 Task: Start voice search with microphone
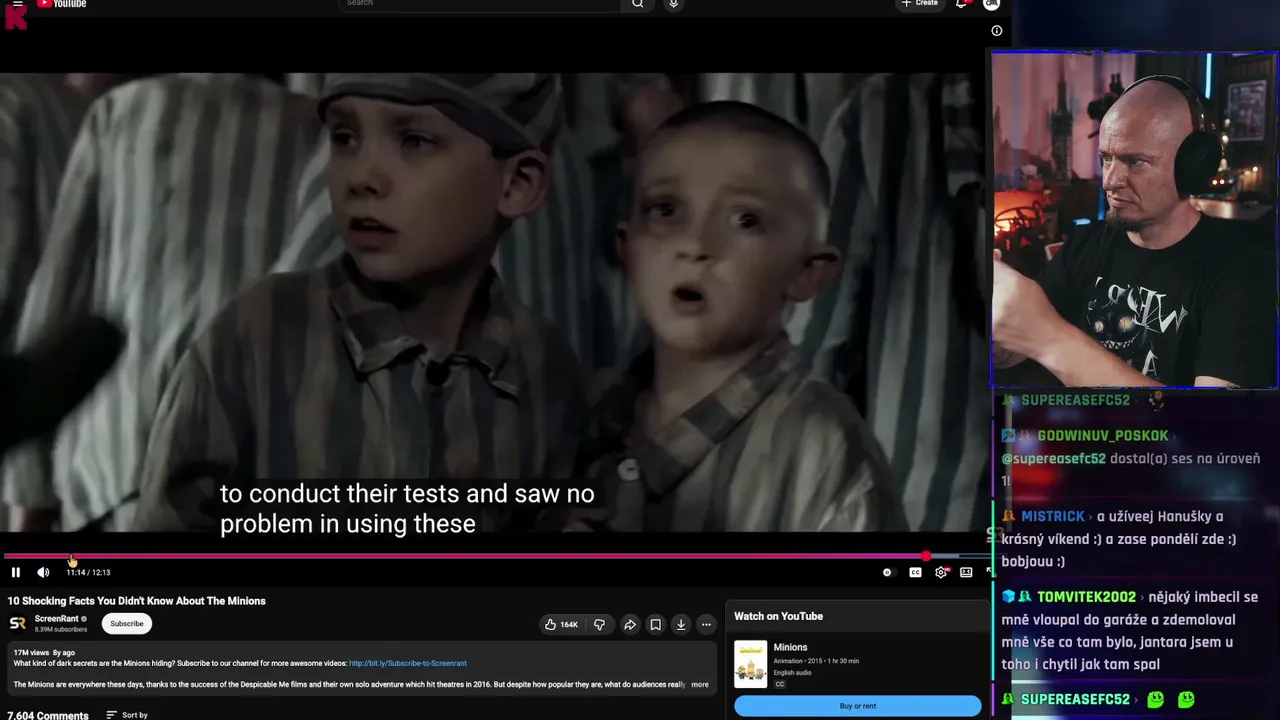673,4
